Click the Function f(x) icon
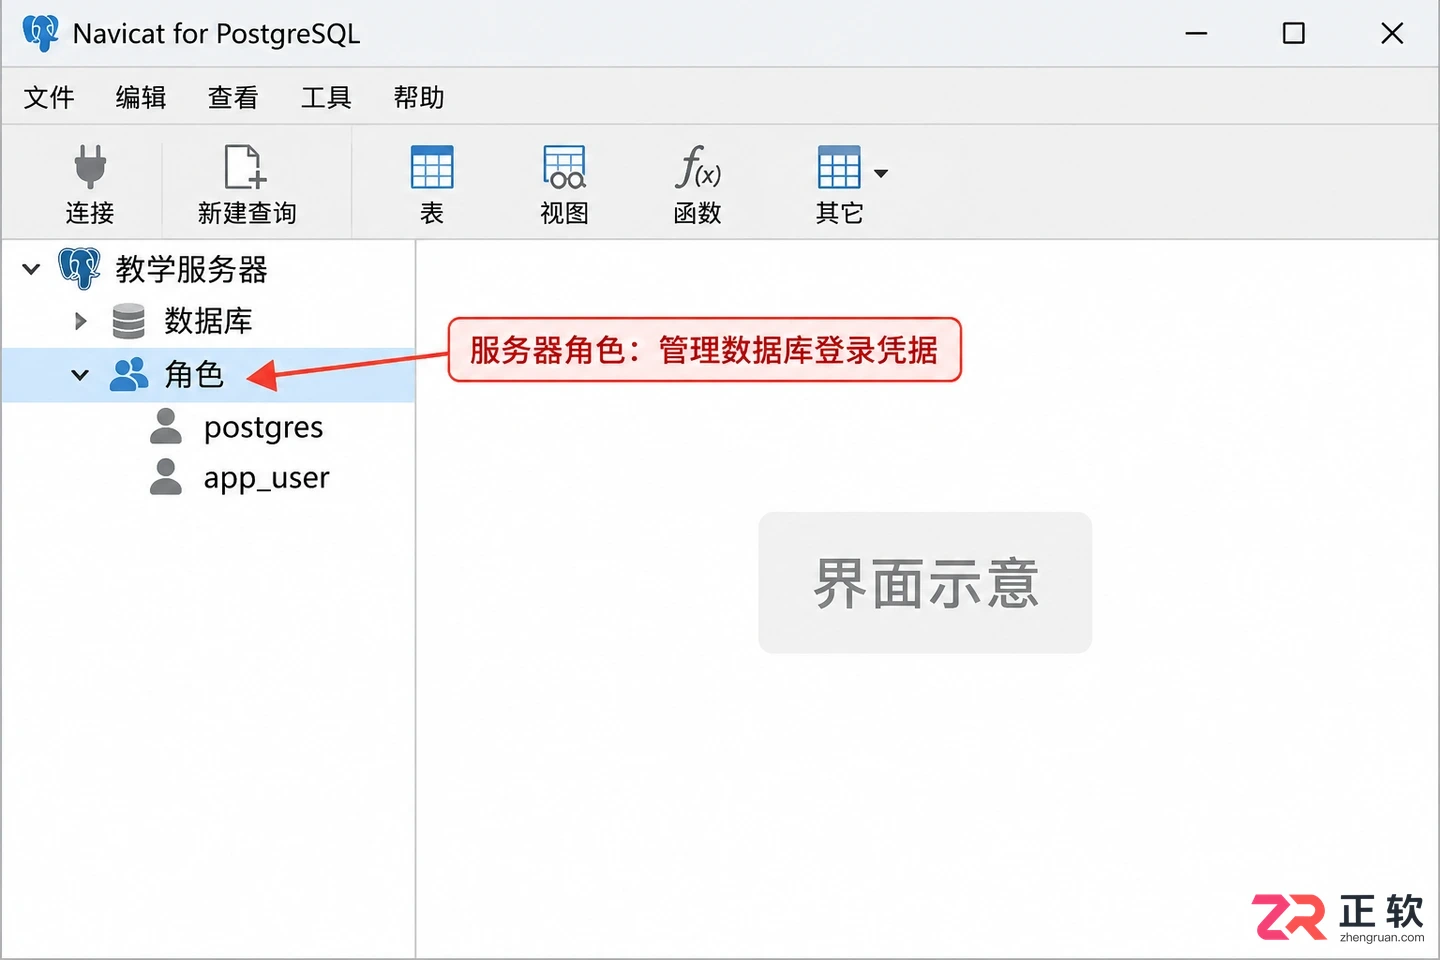Viewport: 1440px width, 960px height. coord(697,167)
